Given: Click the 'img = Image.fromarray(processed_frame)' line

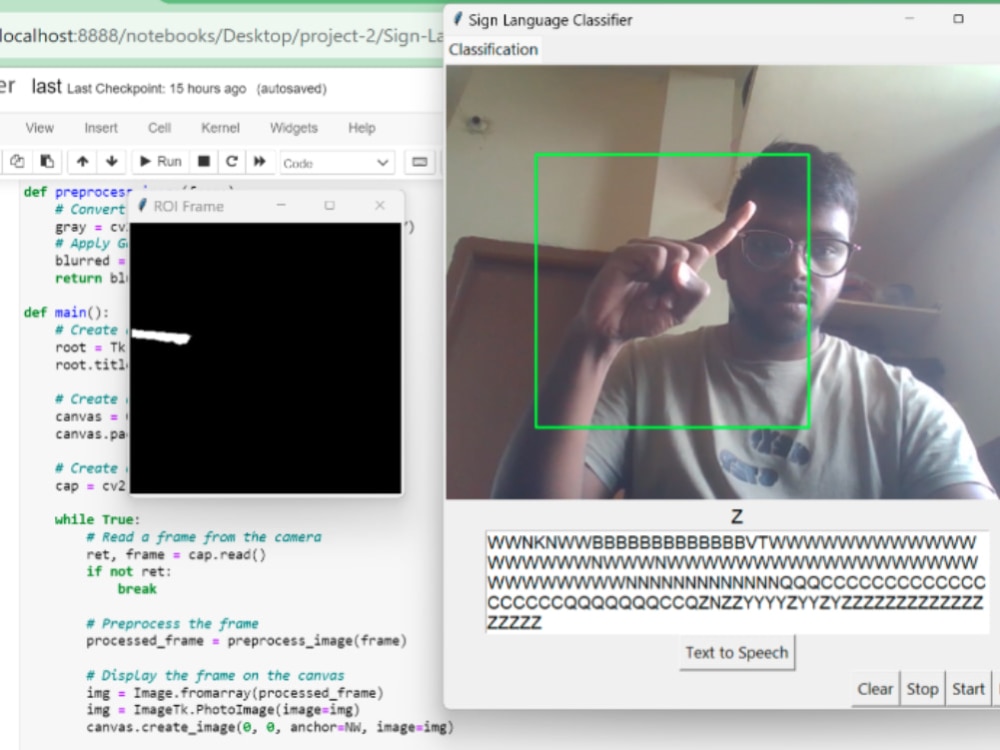Looking at the screenshot, I should (235, 693).
